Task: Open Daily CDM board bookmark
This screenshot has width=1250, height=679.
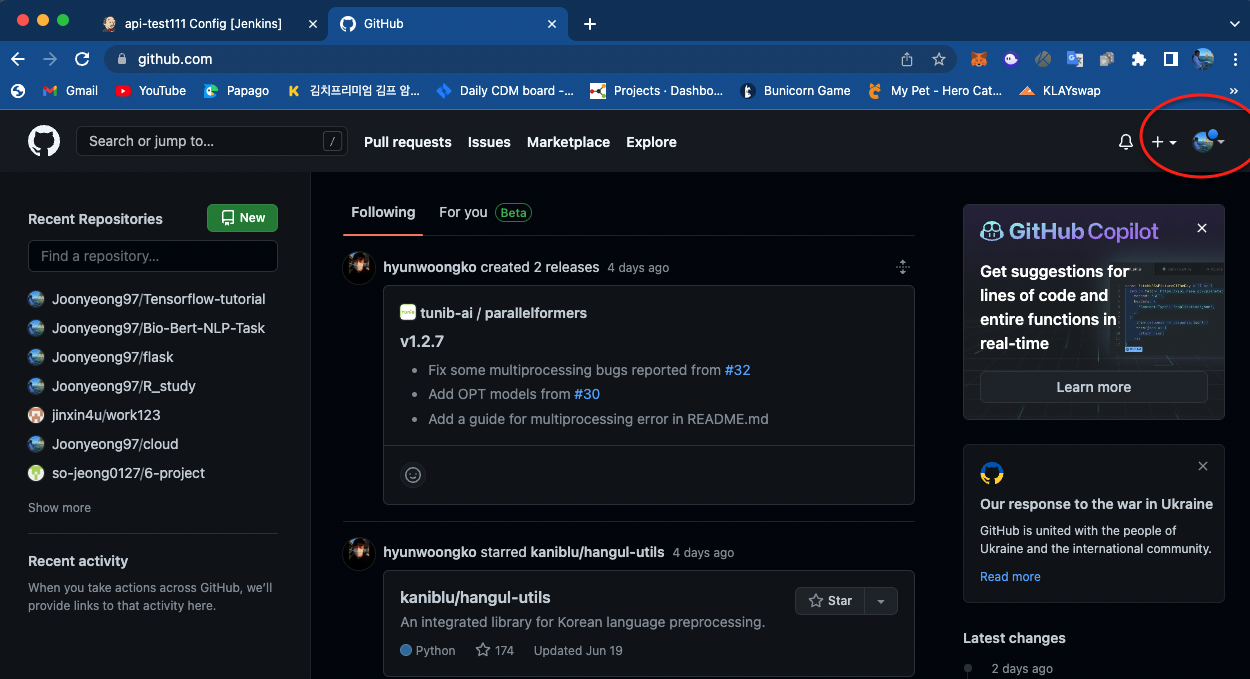Action: (x=505, y=90)
